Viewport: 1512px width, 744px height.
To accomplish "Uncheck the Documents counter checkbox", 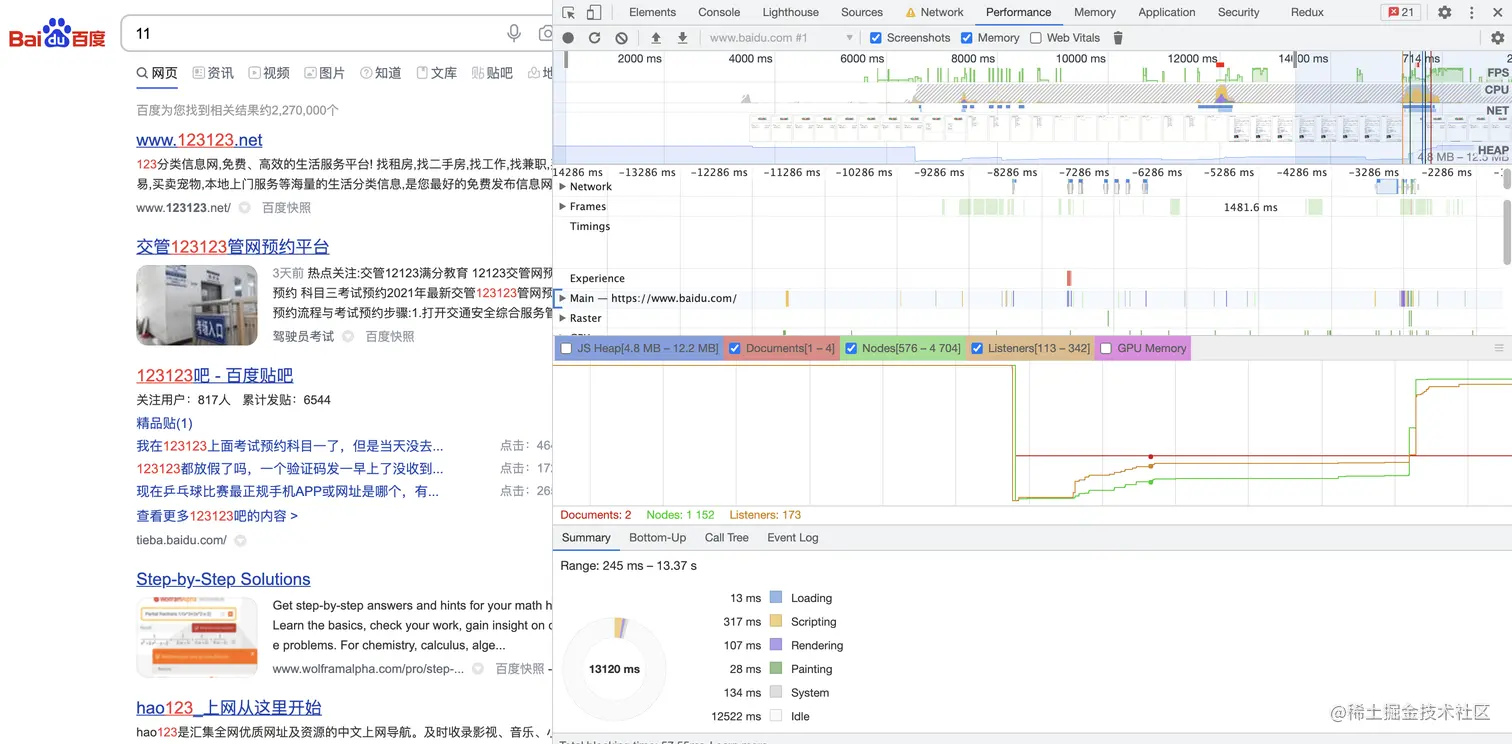I will (735, 348).
